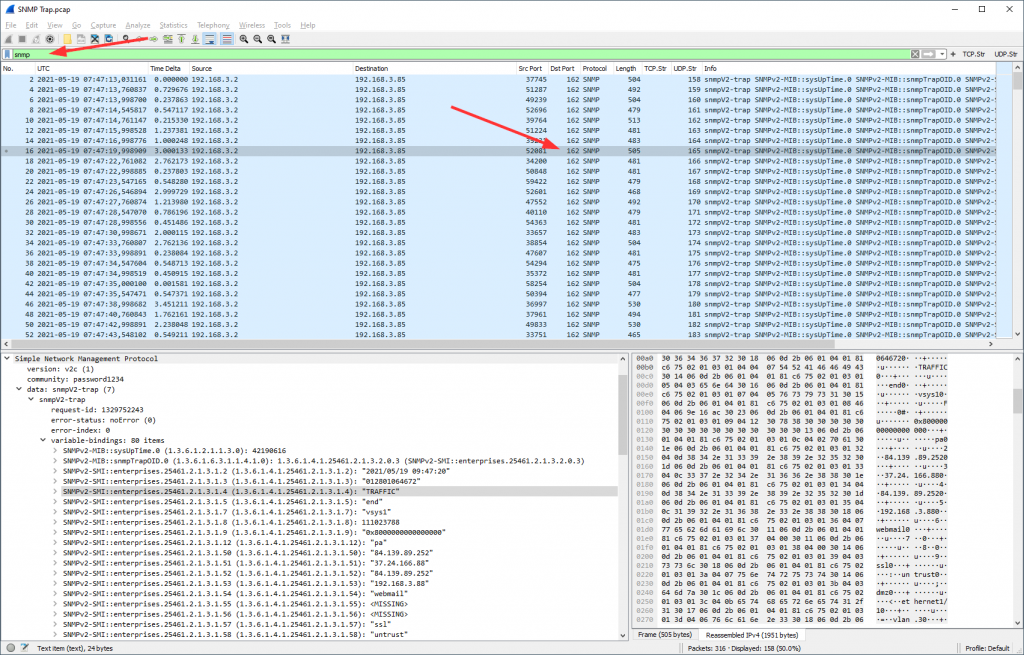
Task: Toggle automatic scrolling during live capture
Action: point(210,39)
